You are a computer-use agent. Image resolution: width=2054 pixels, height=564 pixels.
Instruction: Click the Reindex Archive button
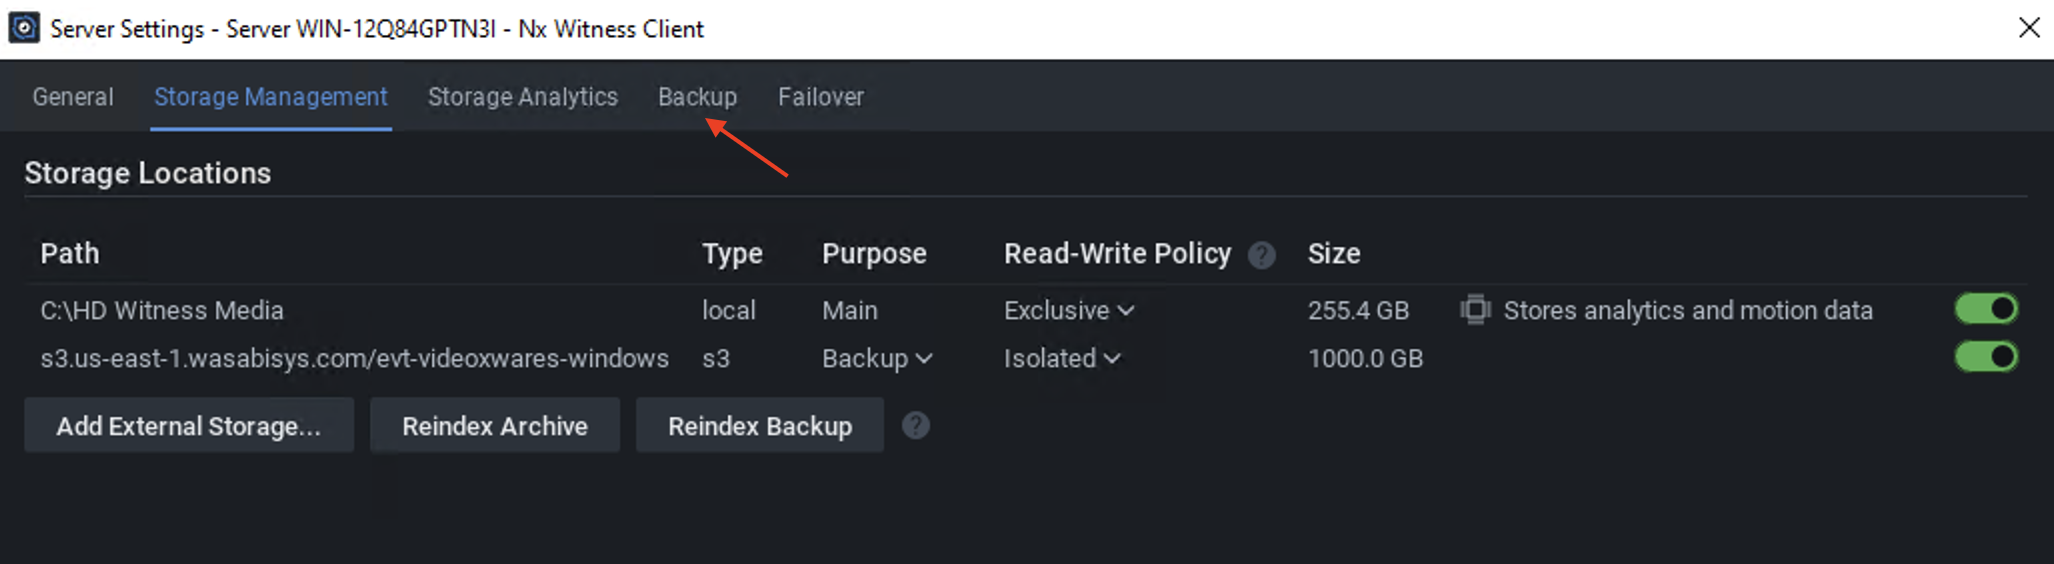[495, 426]
